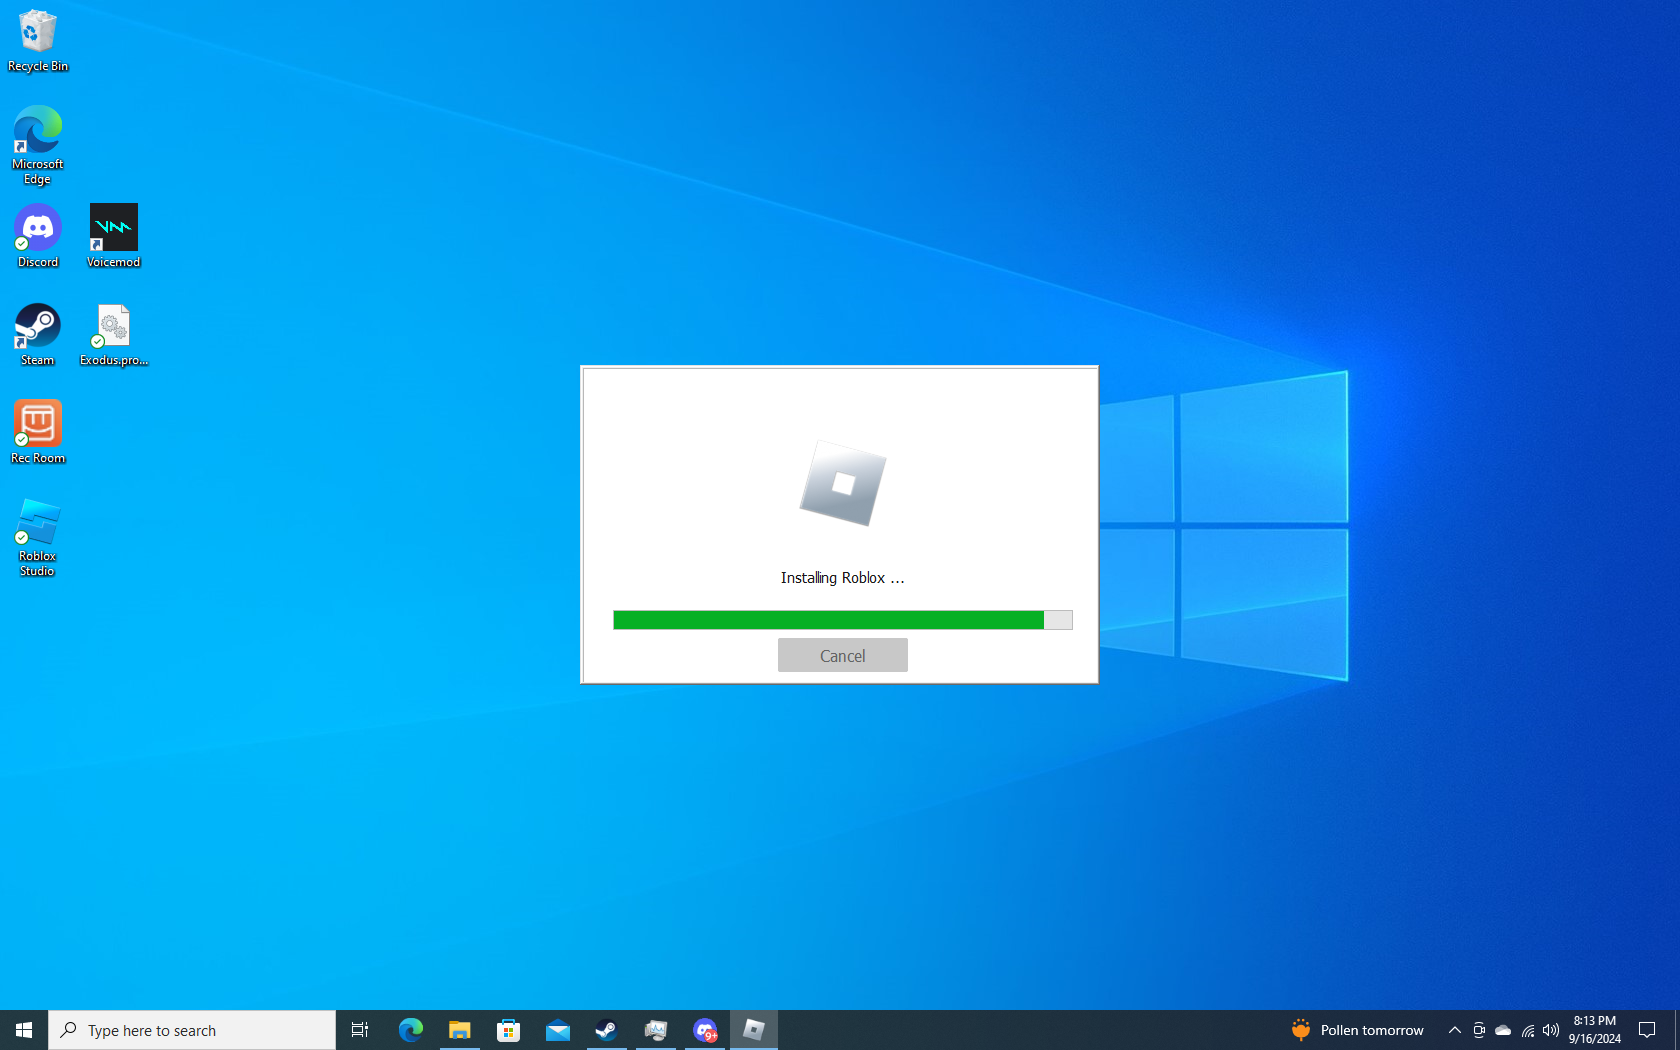Select the Rec Room desktop icon

click(38, 433)
